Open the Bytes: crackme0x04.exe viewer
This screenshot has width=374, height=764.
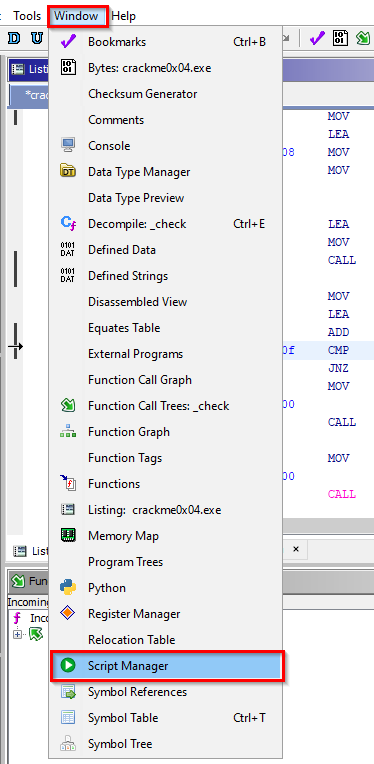(x=167, y=68)
